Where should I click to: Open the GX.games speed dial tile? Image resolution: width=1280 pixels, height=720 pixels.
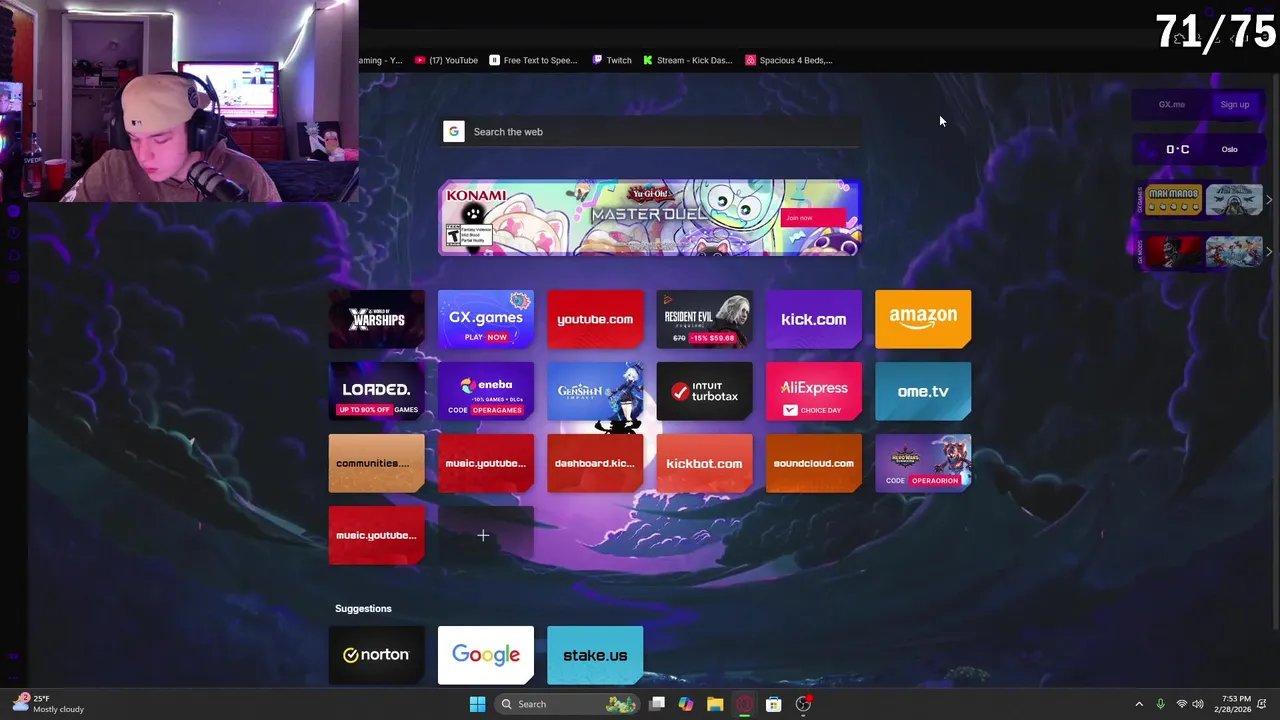coord(485,319)
